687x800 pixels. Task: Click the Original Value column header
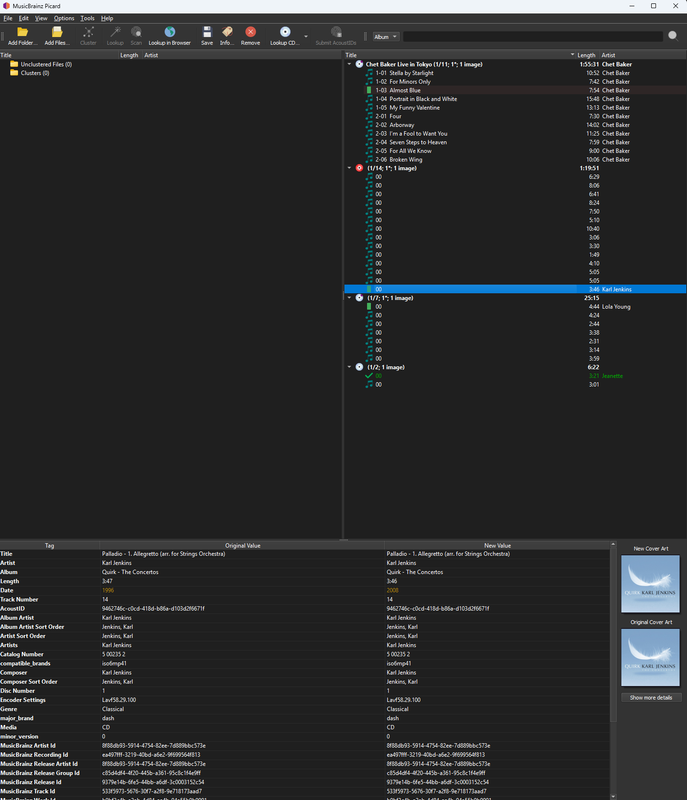(x=242, y=545)
